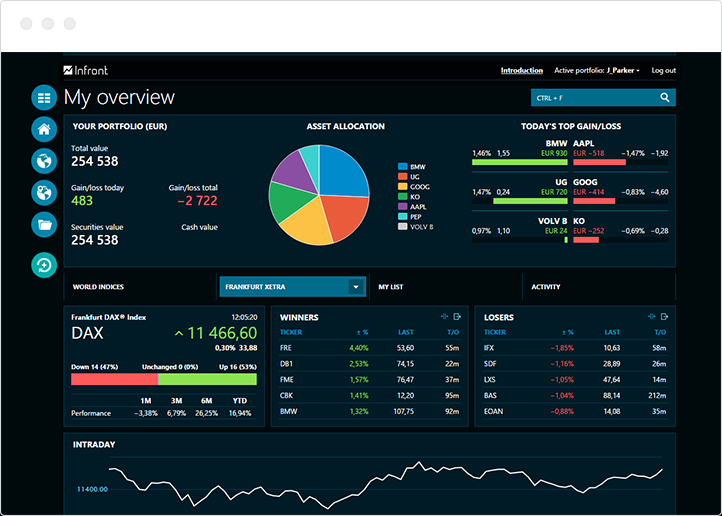Focus the CTRL + F search field
Screen dimensions: 722x516
(603, 98)
